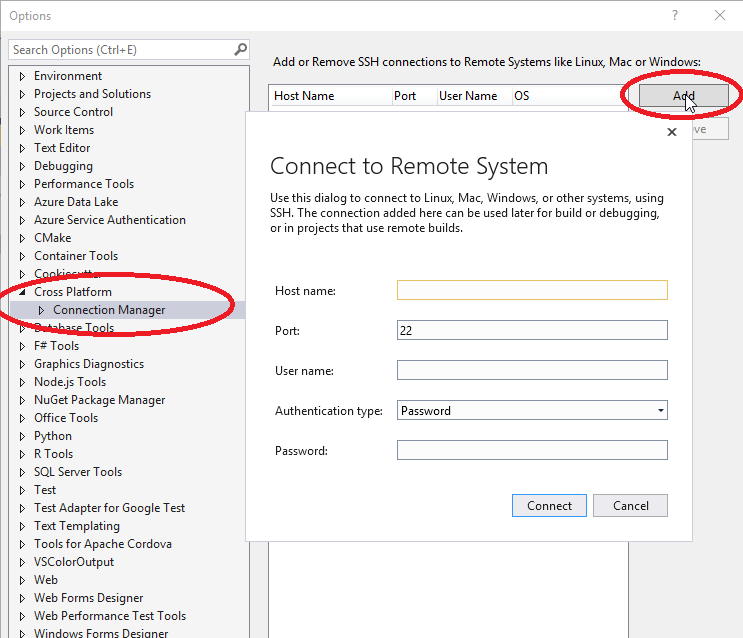
Task: Expand the Graphics Diagnostics node
Action: [x=22, y=365]
